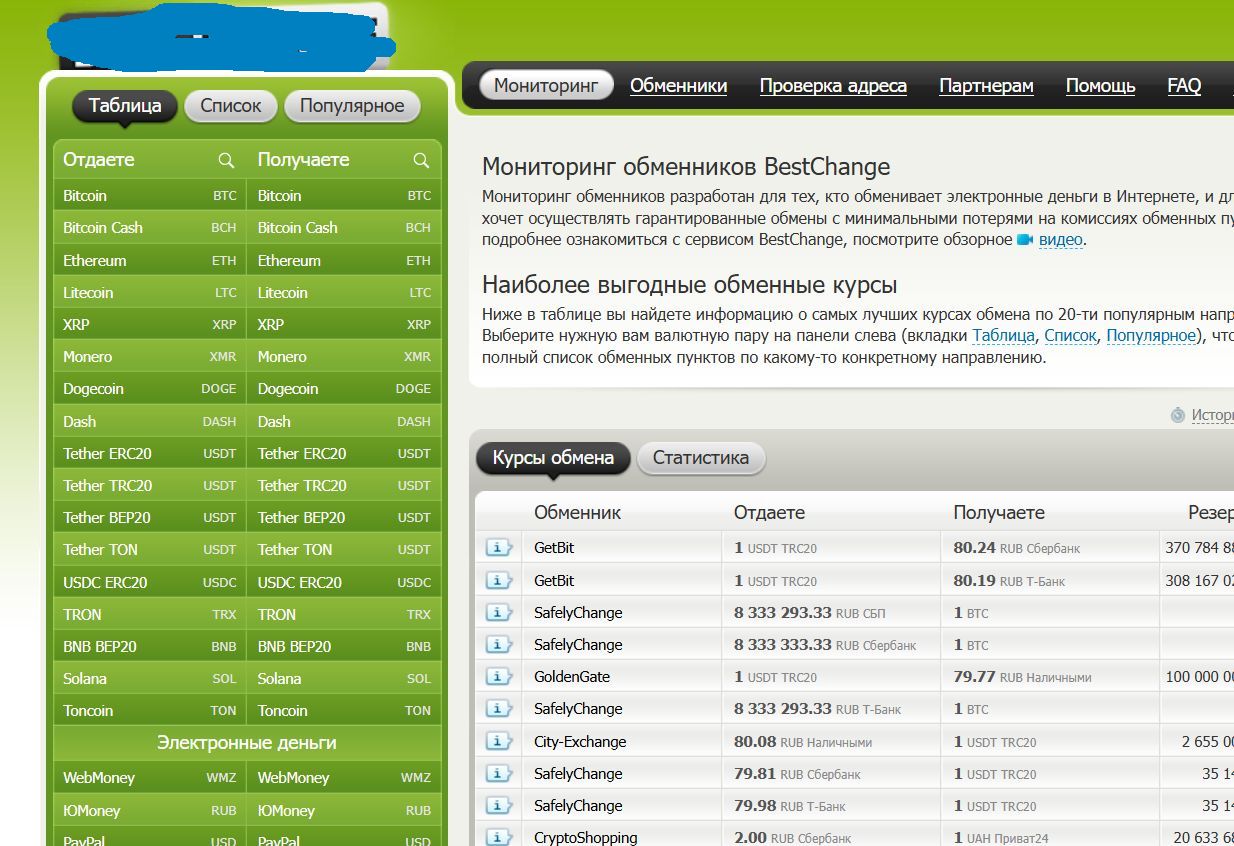Open info icon for GetBit 80.24 RUB Сбербанк row
The height and width of the screenshot is (846, 1234).
[498, 548]
